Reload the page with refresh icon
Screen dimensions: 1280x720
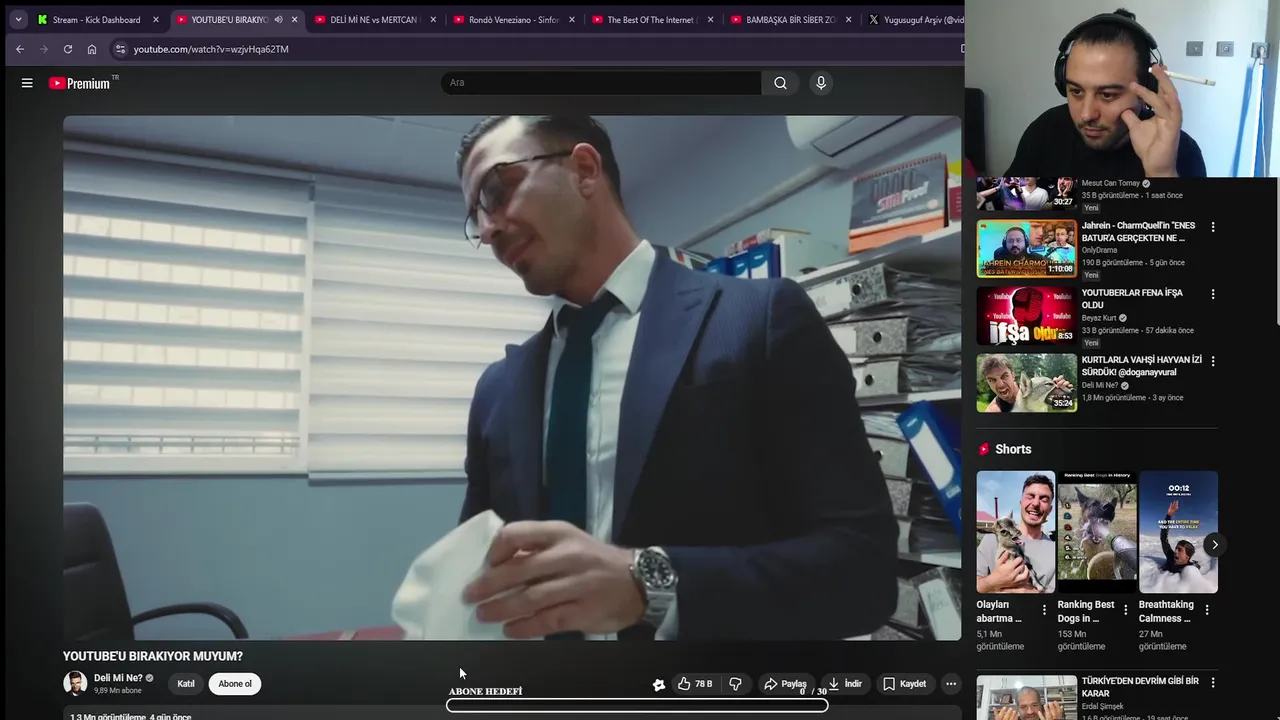[x=67, y=49]
